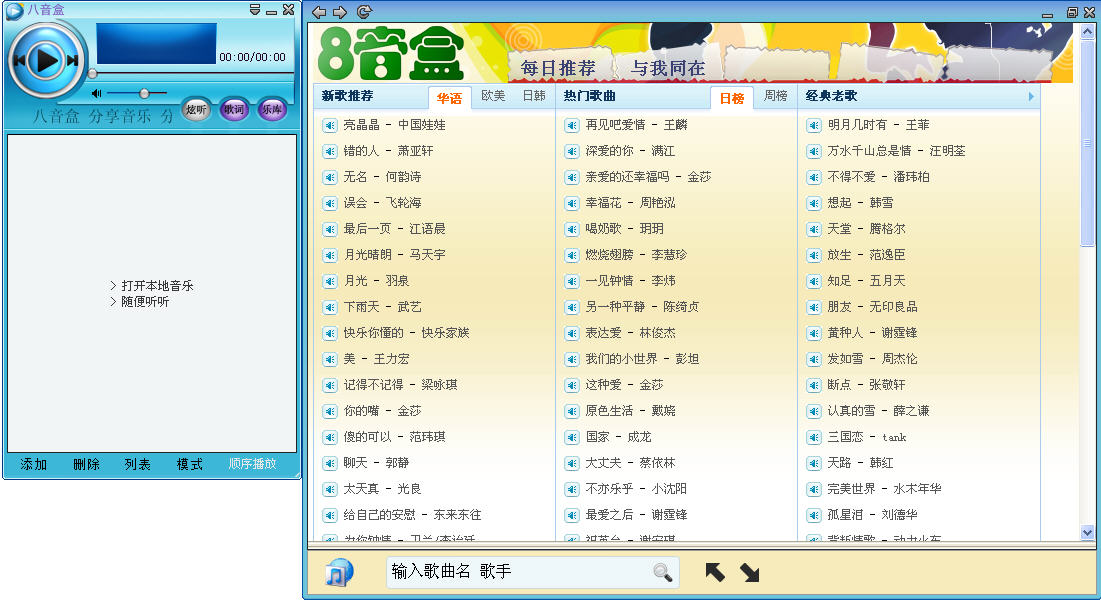The image size is (1101, 601).
Task: Click the 炫听 round button
Action: (x=196, y=110)
